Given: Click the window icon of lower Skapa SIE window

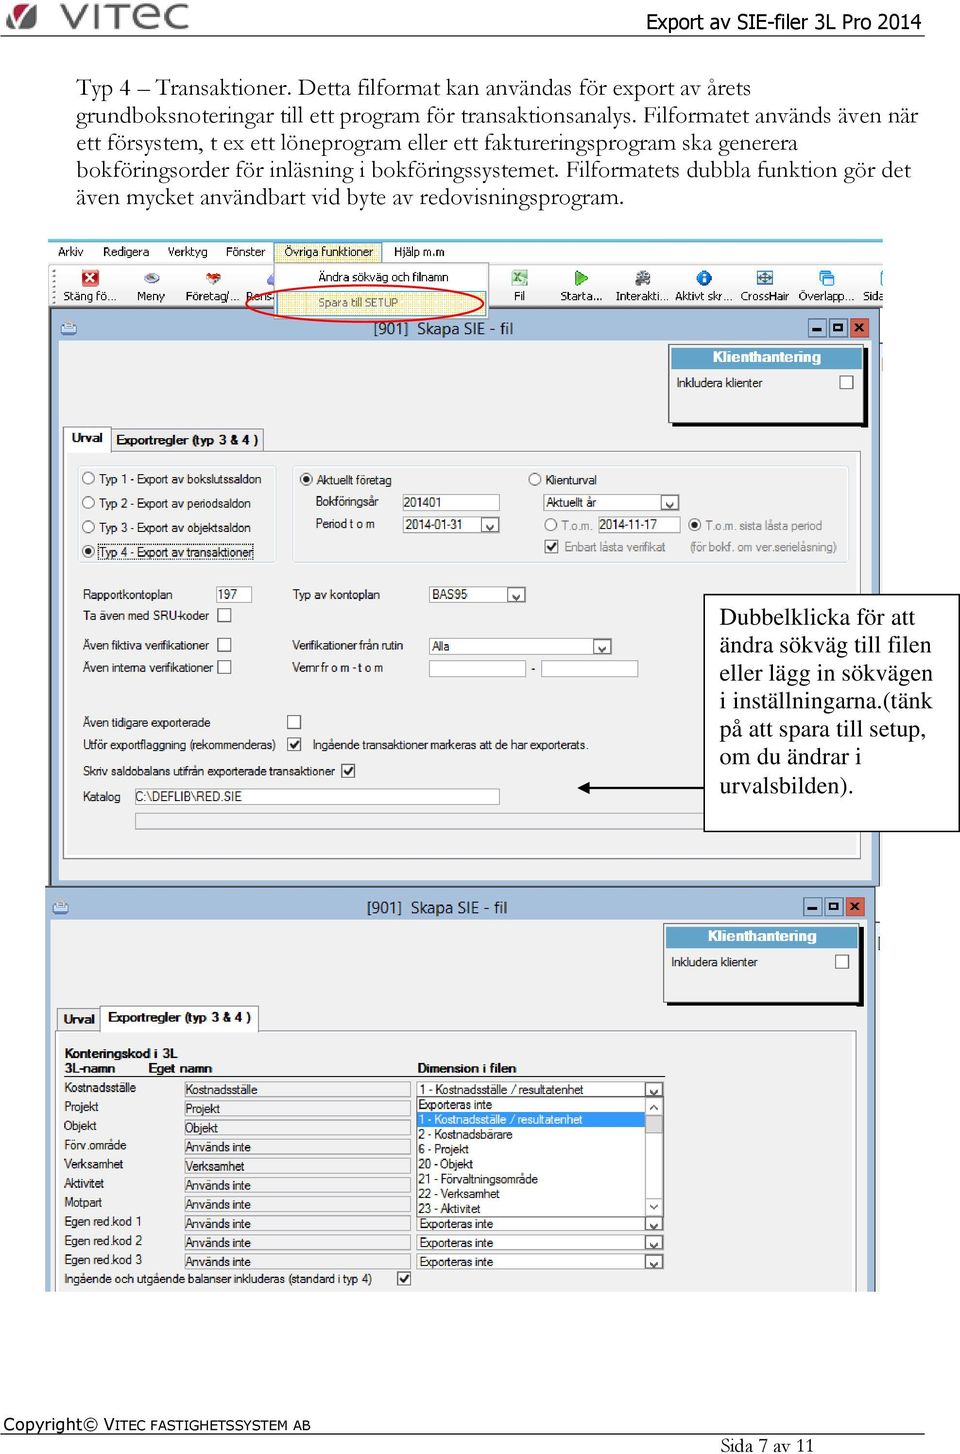Looking at the screenshot, I should [61, 907].
